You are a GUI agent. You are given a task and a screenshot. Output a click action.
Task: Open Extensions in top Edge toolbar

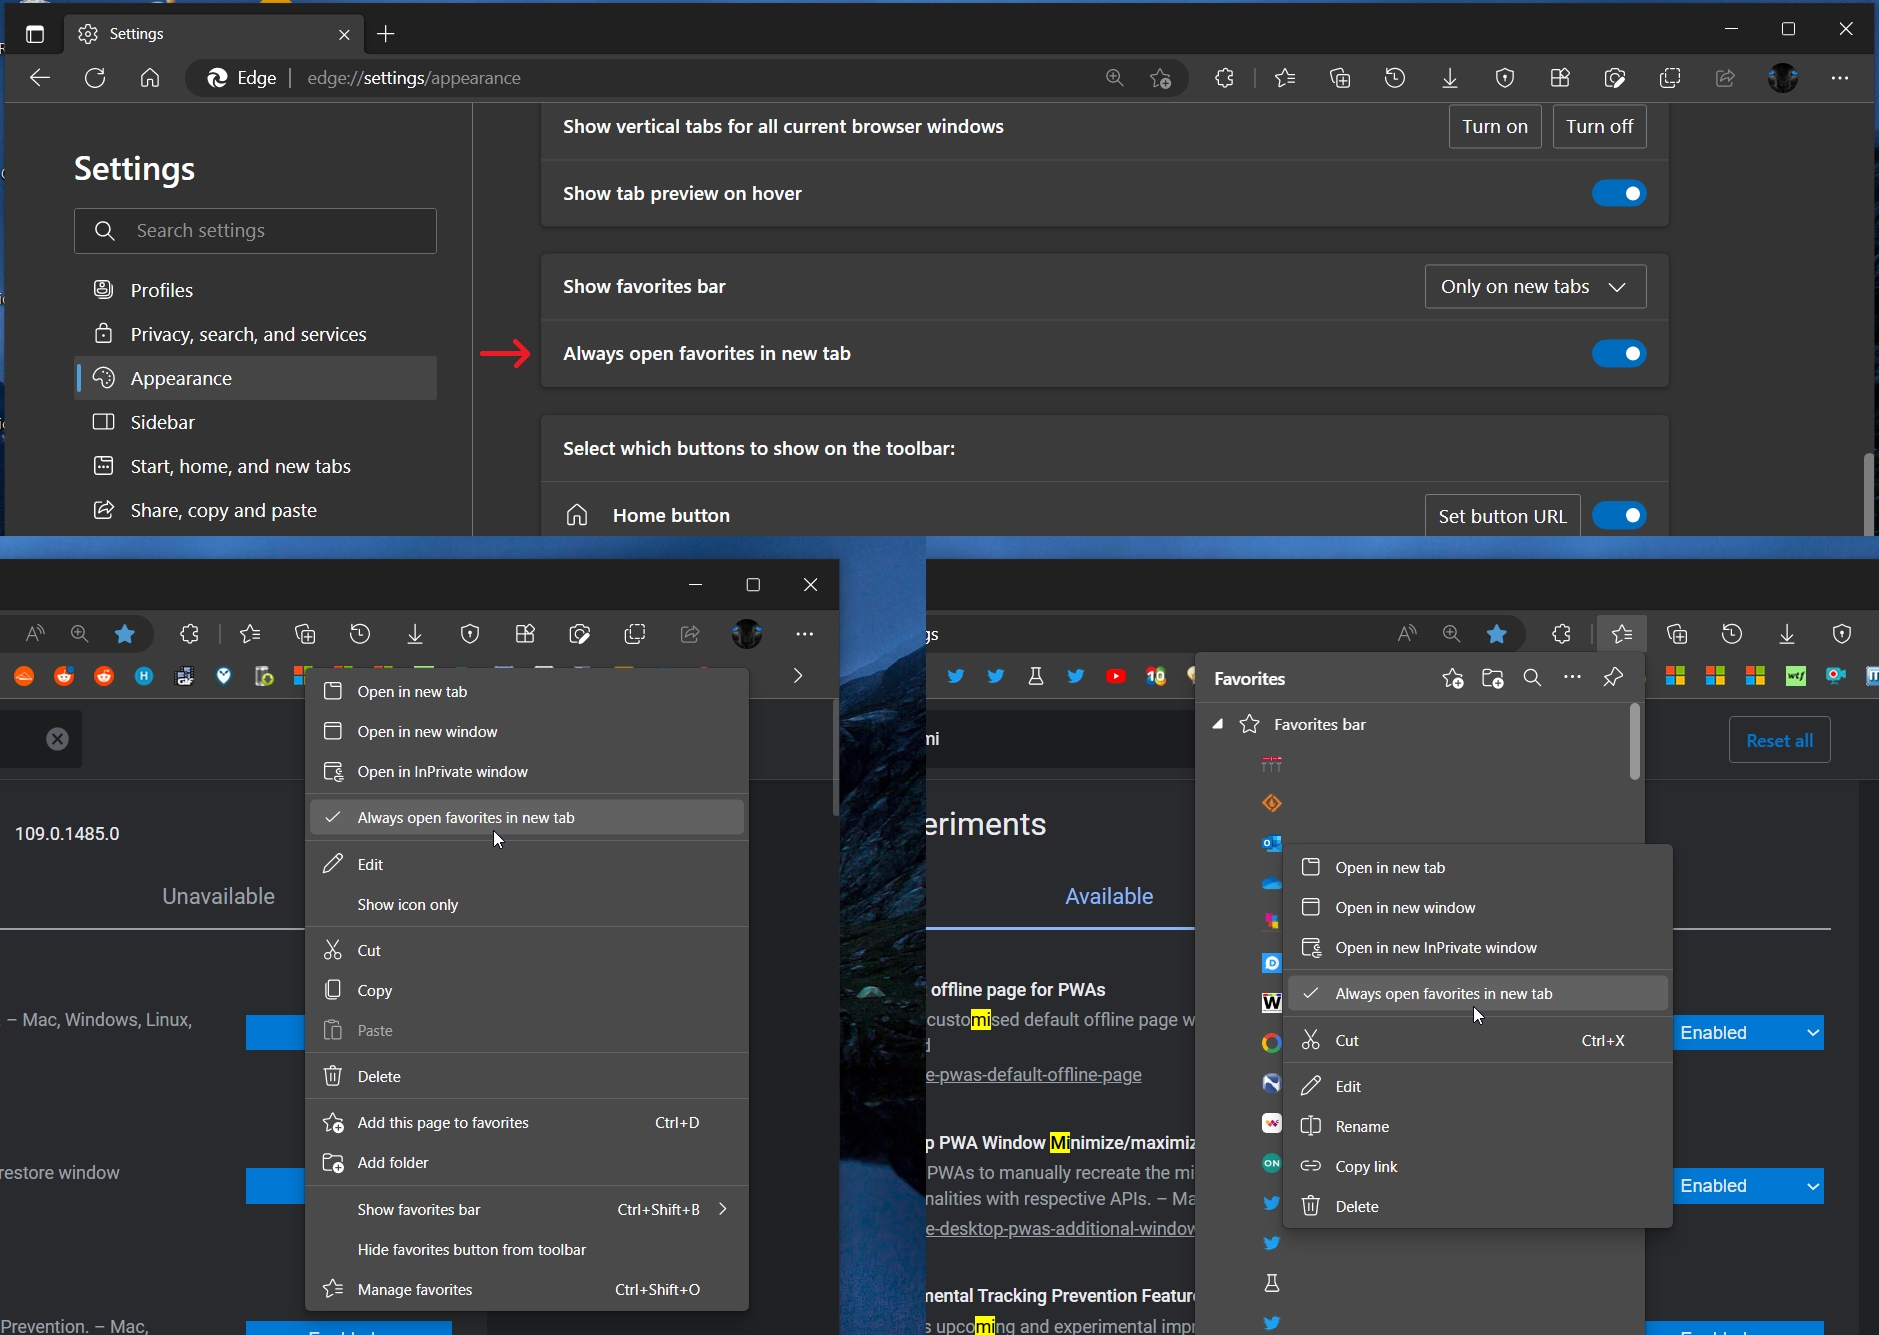[x=1225, y=78]
